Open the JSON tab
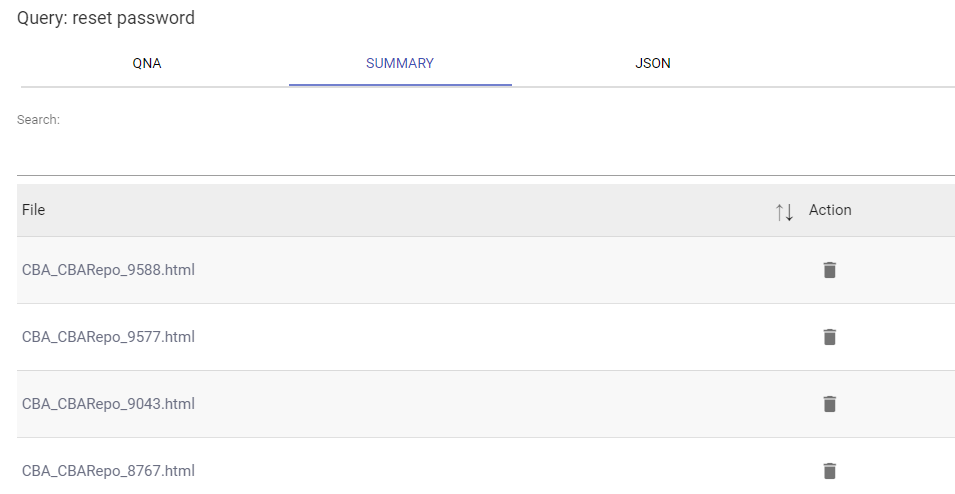Screen dimensions: 955x494 pos(652,63)
